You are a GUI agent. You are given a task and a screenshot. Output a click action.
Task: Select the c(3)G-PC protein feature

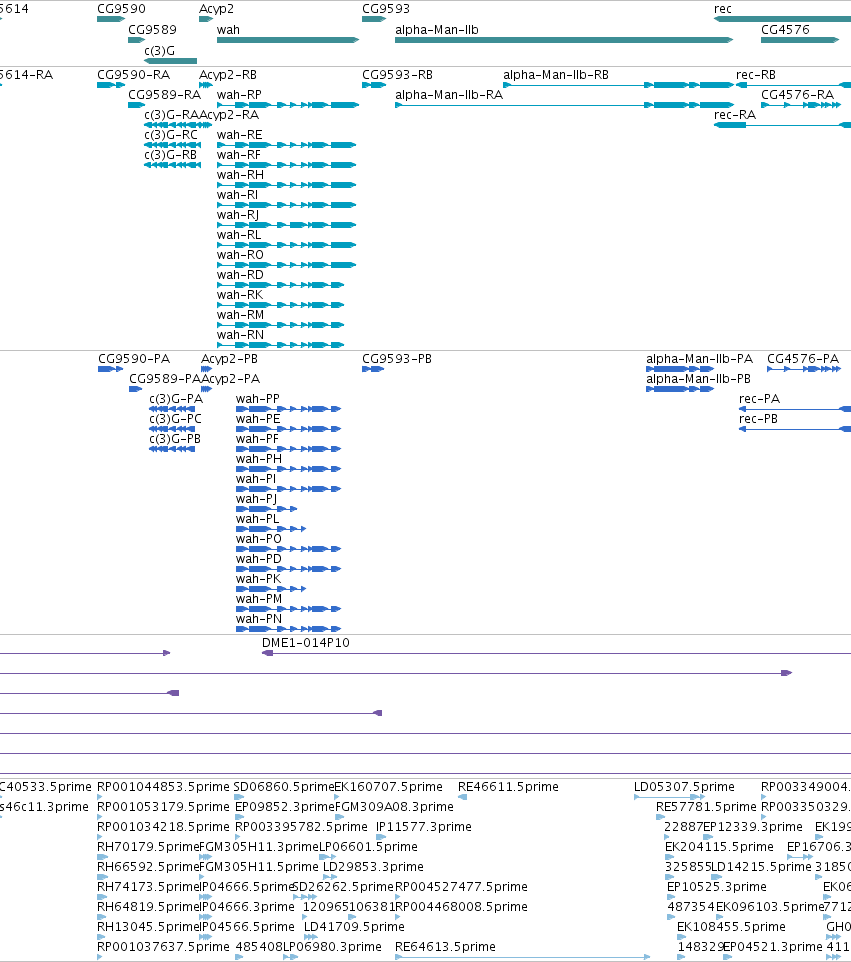coord(172,429)
